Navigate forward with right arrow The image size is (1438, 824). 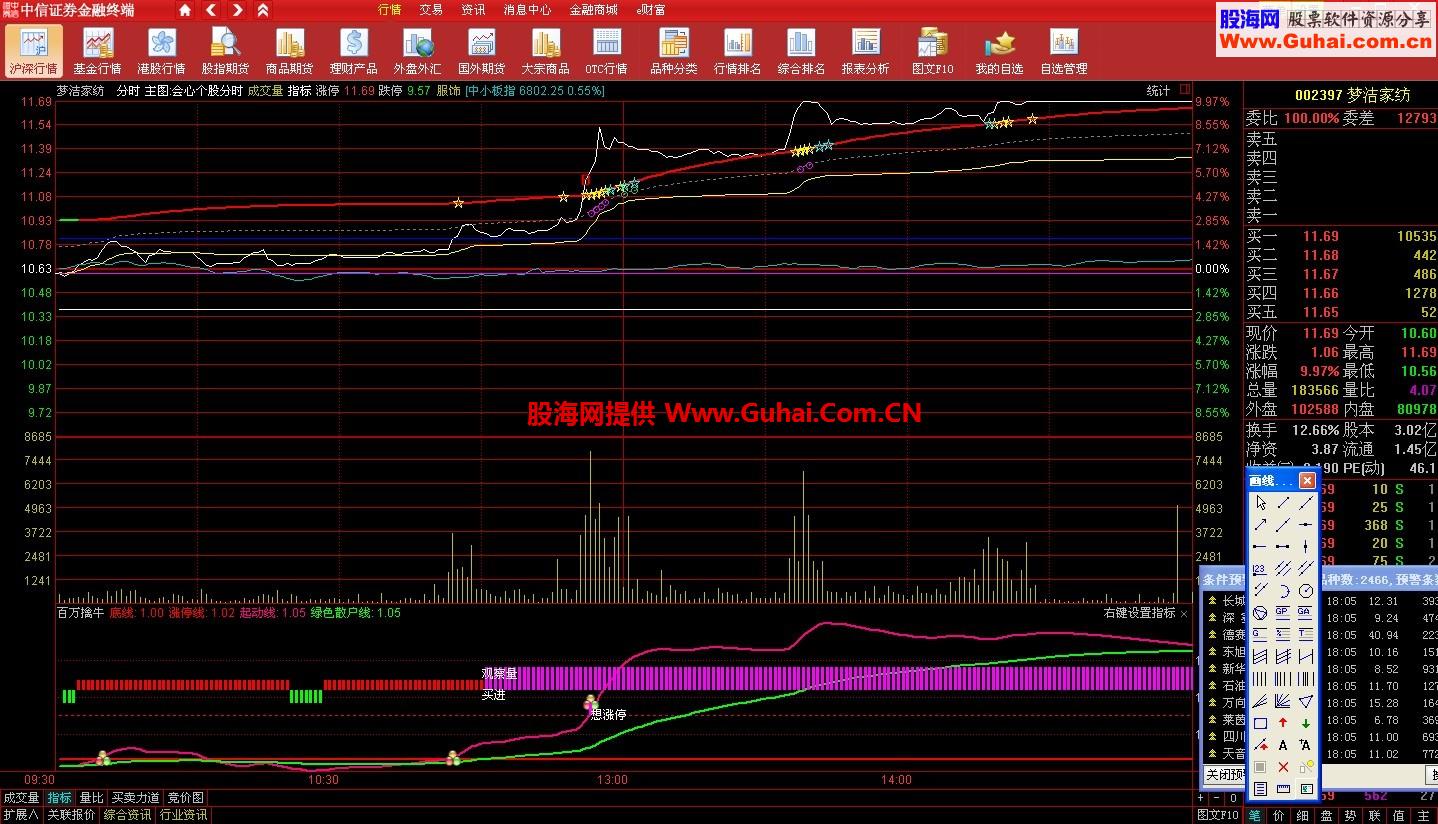click(x=237, y=10)
